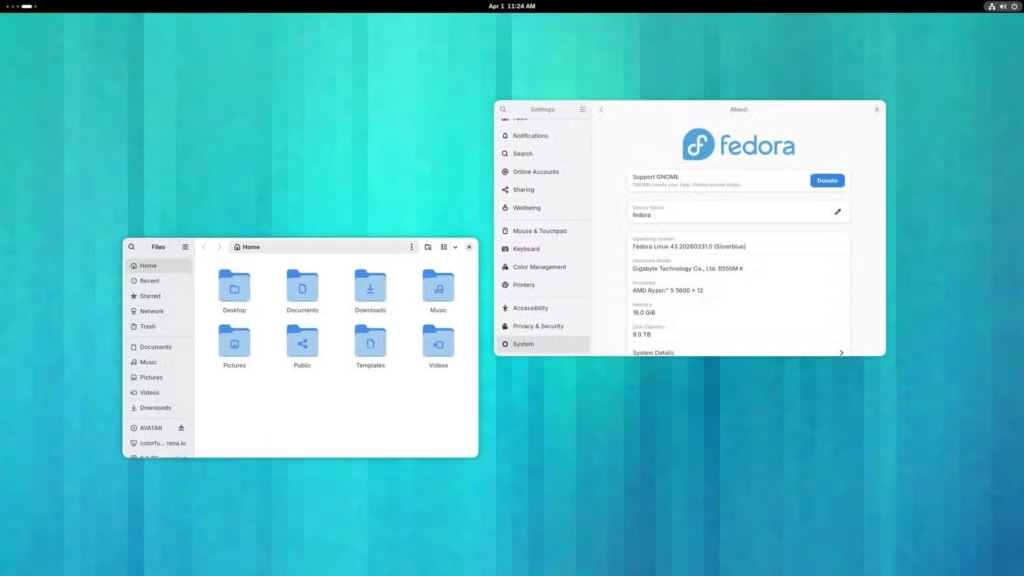Open the Documents bookmark in the Files sidebar
1024x576 pixels.
(159, 347)
